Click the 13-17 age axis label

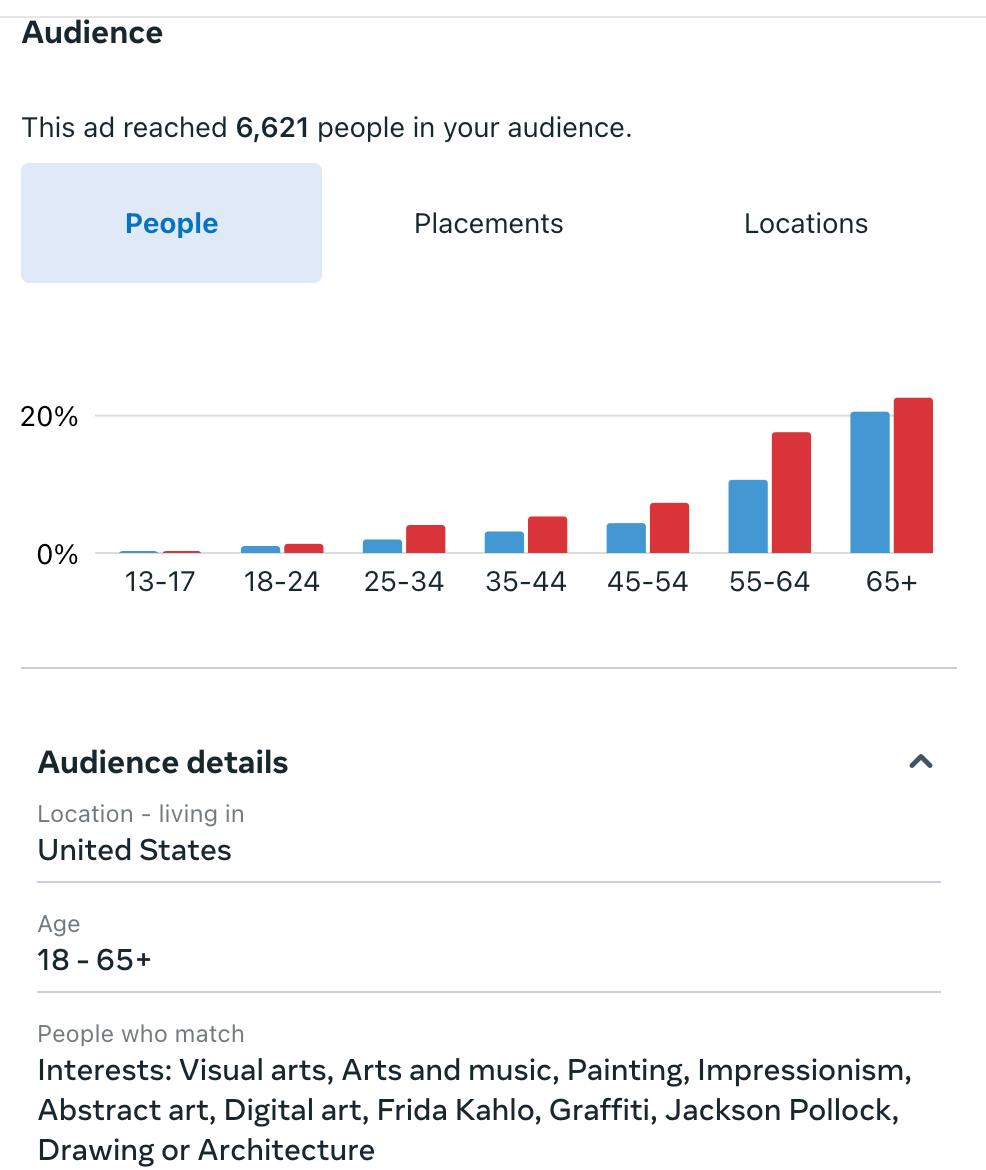coord(160,582)
